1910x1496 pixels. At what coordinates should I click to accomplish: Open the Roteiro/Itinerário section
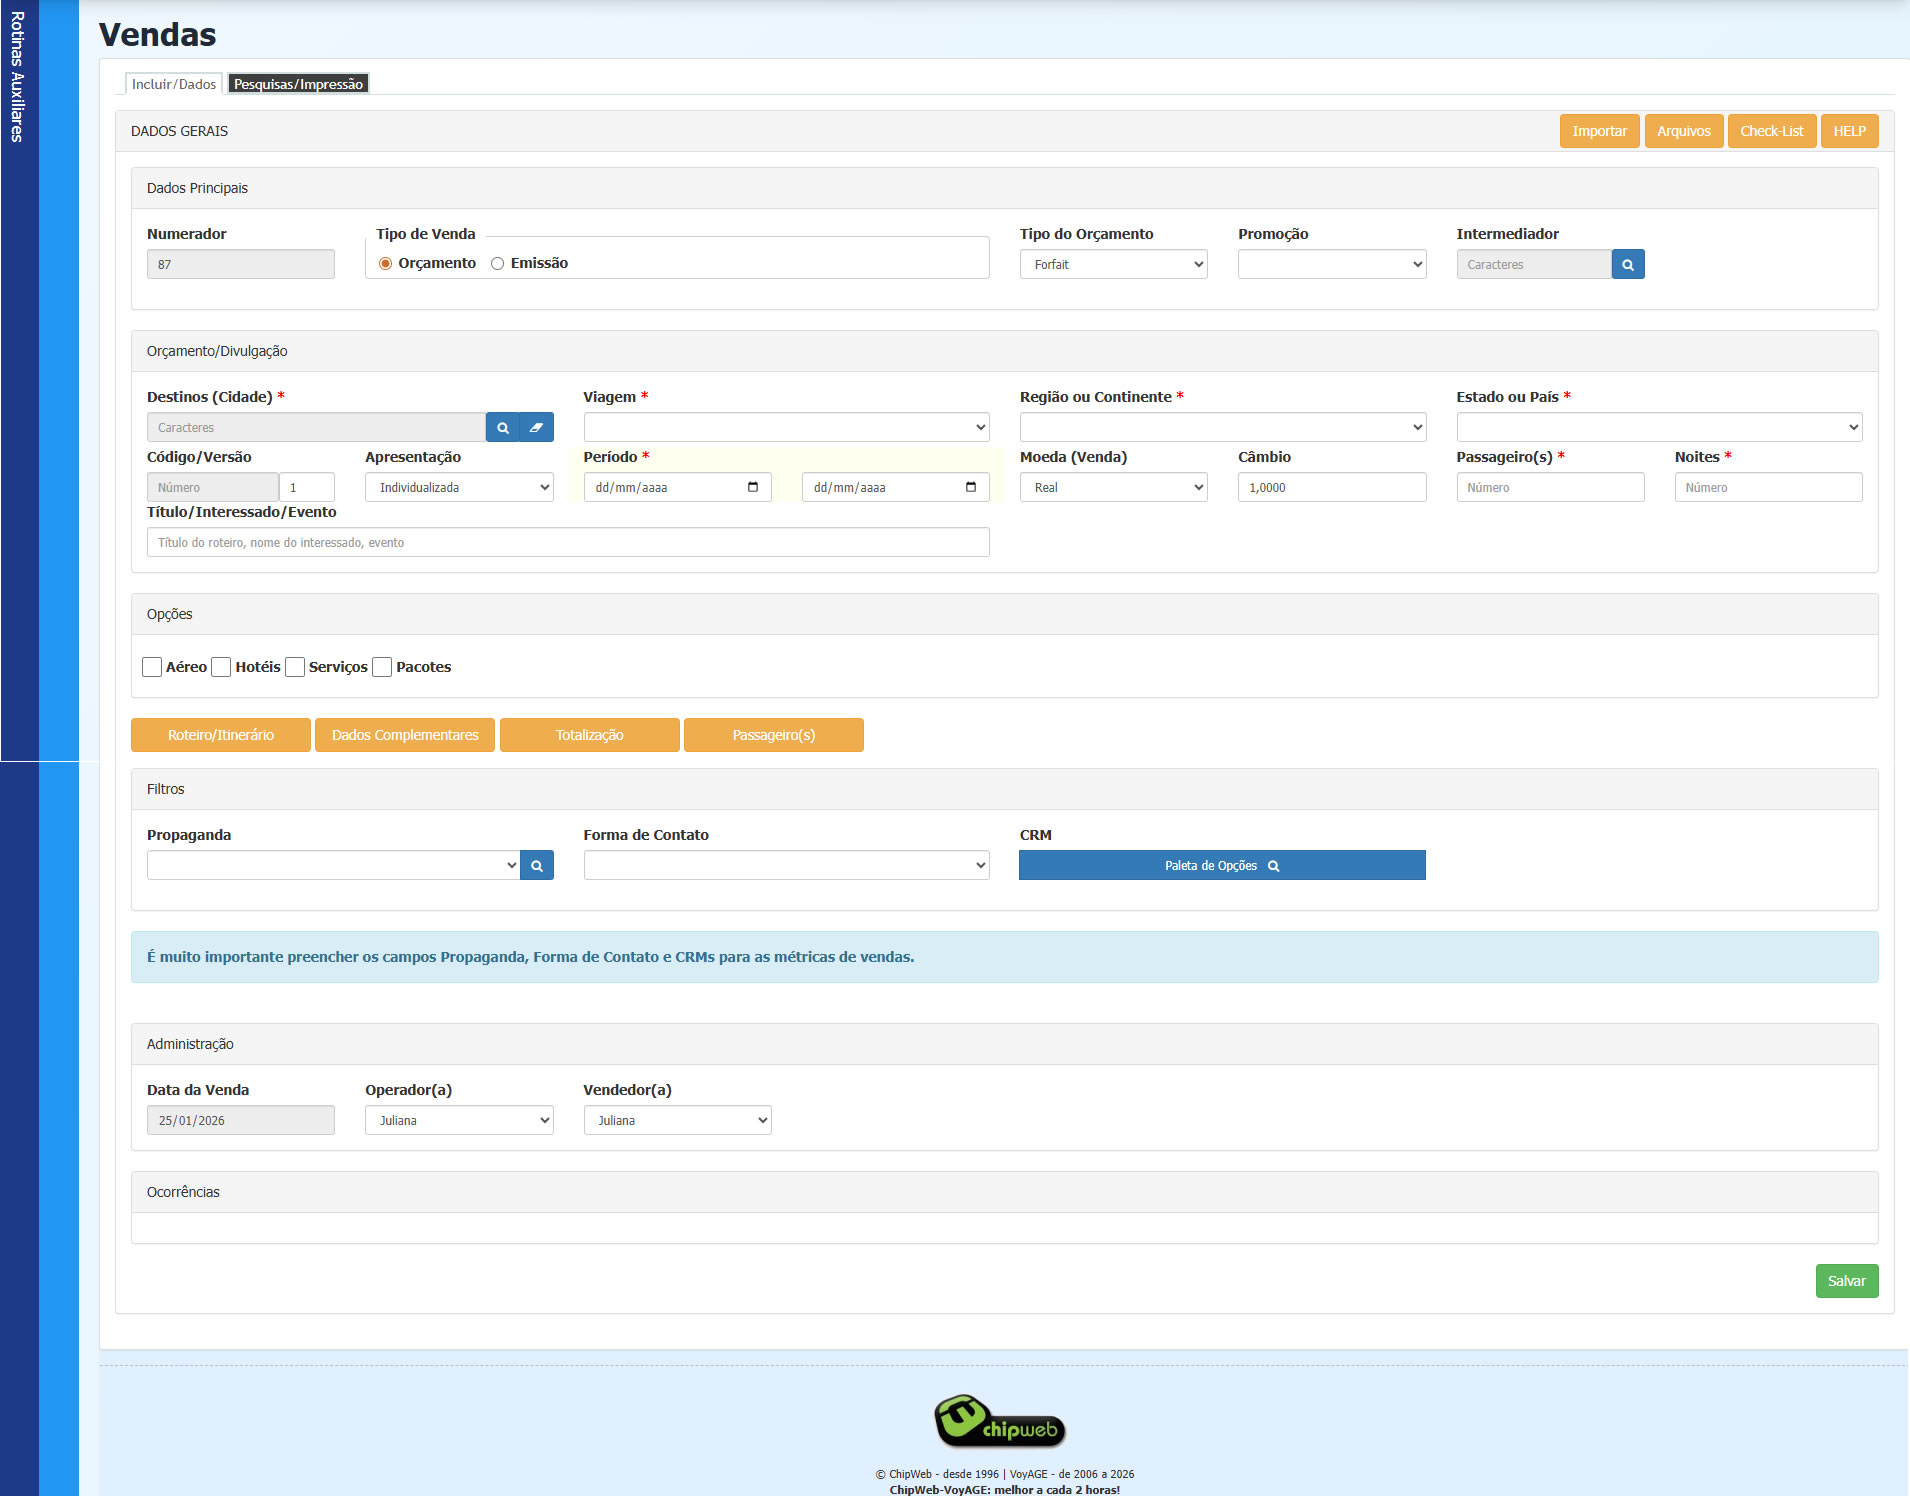click(220, 735)
